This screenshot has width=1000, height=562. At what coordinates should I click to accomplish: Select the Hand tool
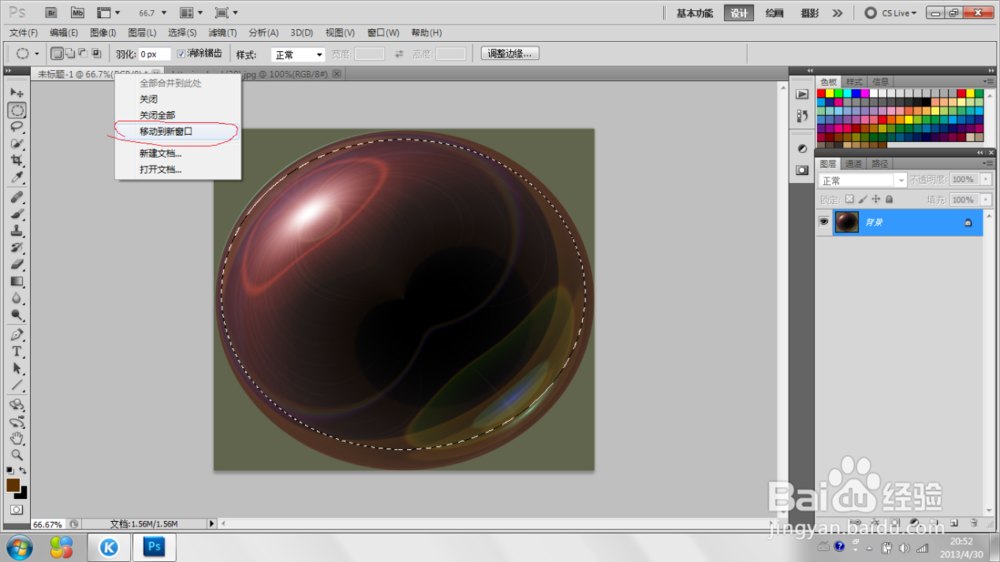pyautogui.click(x=17, y=438)
